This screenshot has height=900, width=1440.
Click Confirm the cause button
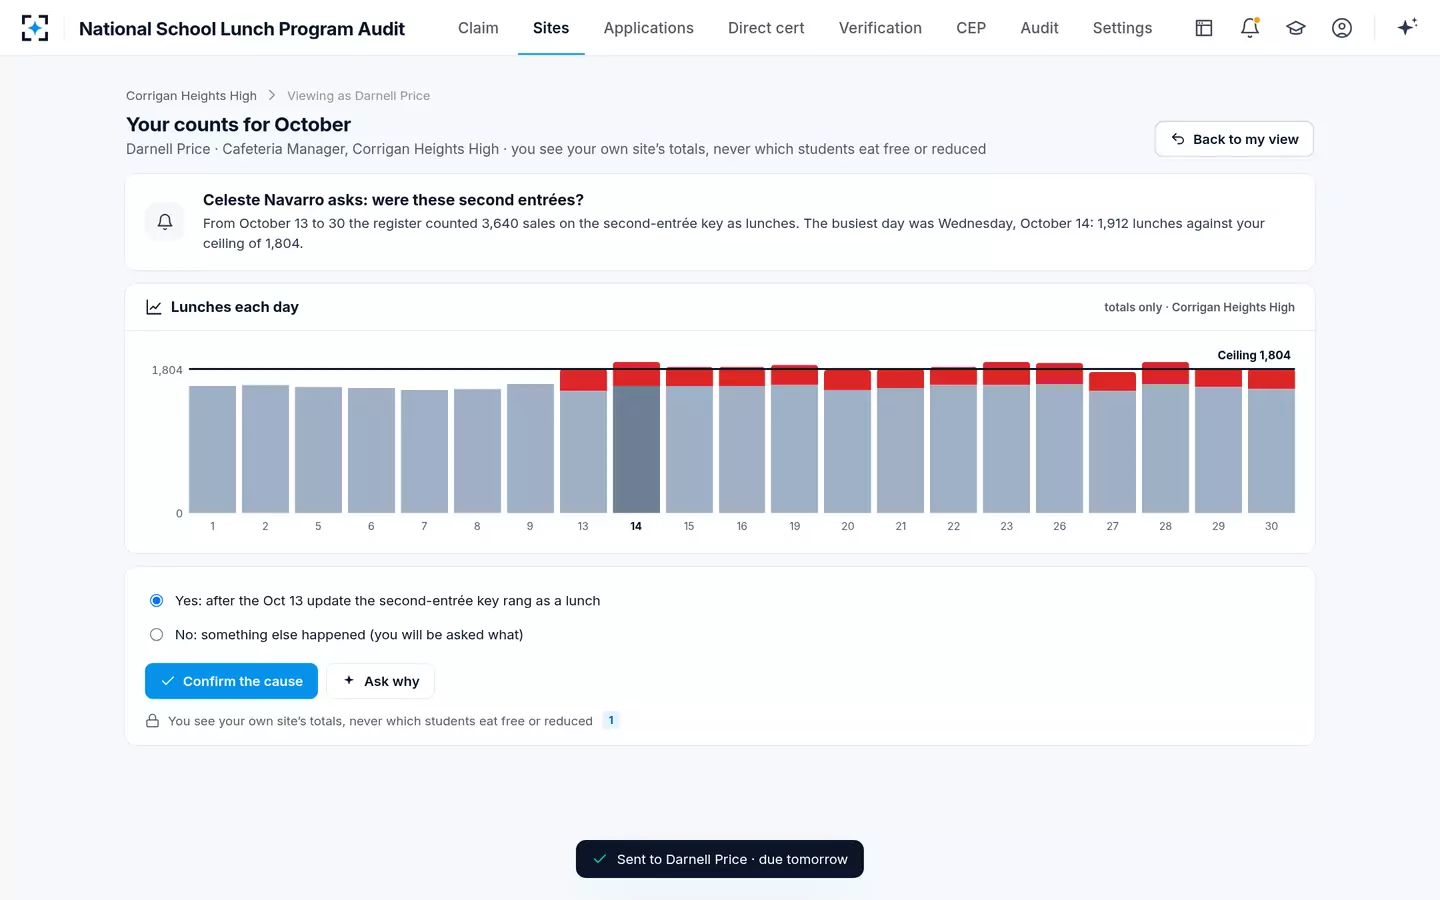point(231,681)
